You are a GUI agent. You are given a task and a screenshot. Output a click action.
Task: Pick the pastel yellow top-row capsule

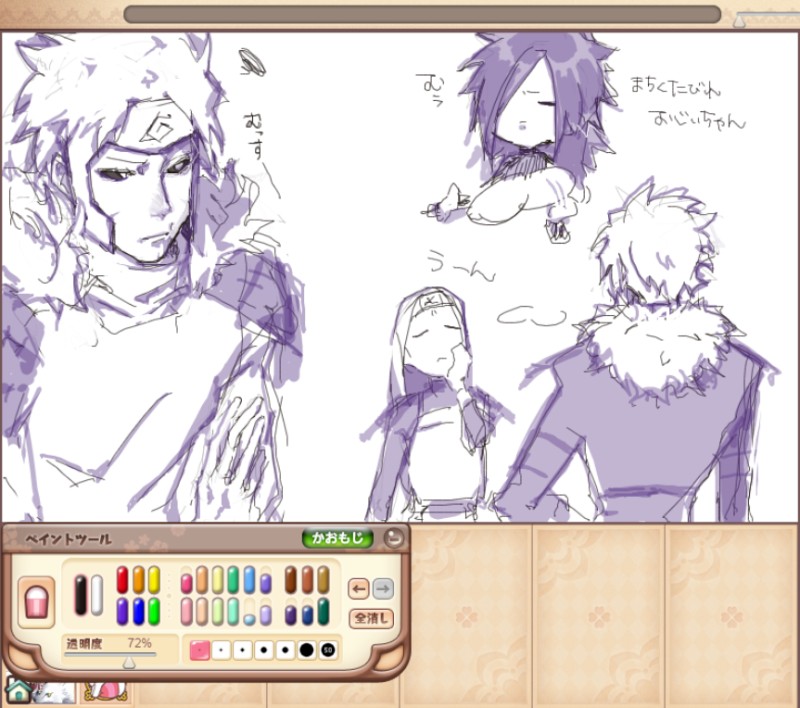218,580
